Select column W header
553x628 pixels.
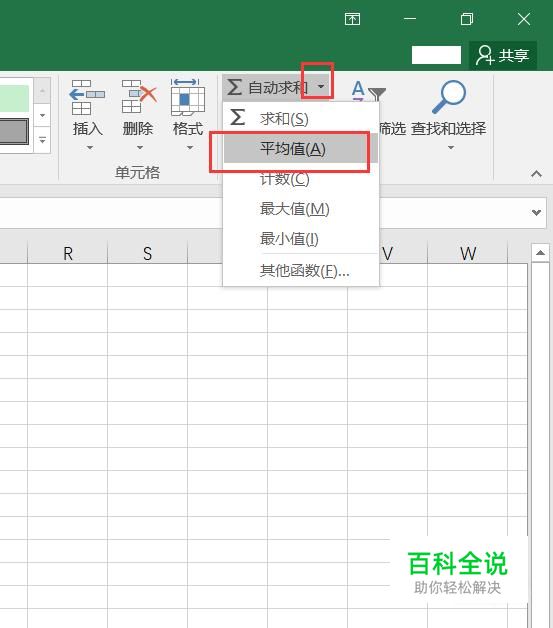click(x=468, y=253)
